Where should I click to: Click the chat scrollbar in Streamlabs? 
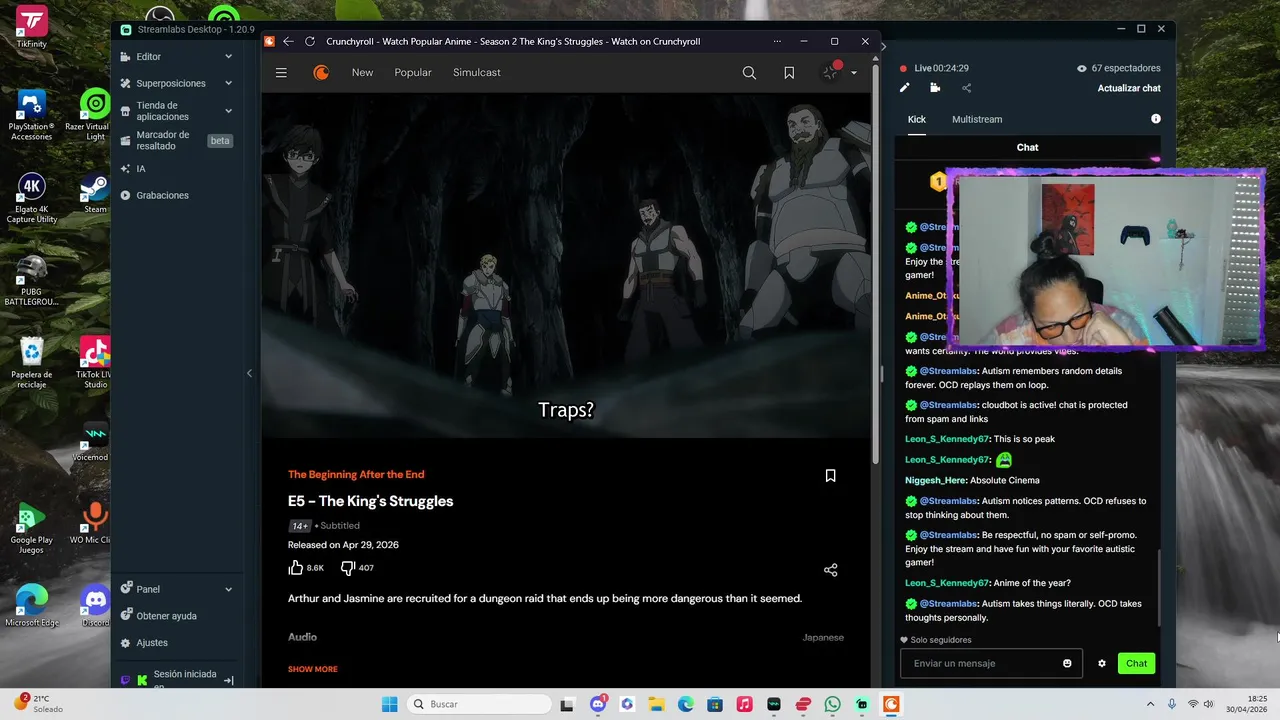click(1160, 588)
